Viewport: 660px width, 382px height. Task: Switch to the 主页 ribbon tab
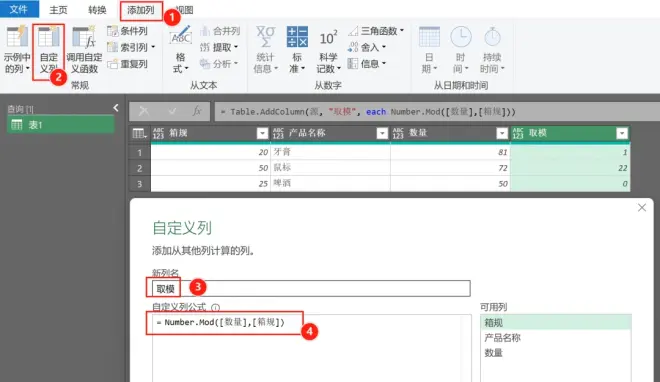[58, 10]
